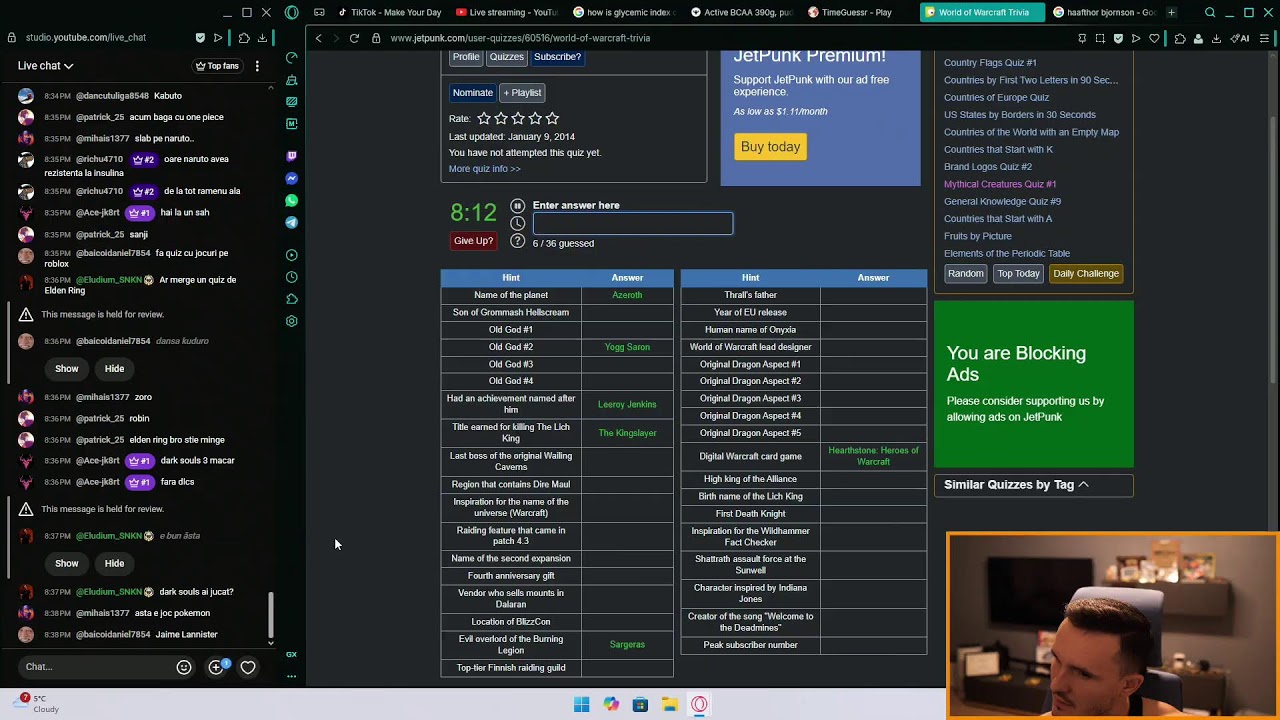Viewport: 1280px width, 720px height.
Task: Click the heart reaction icon in chat
Action: click(248, 667)
